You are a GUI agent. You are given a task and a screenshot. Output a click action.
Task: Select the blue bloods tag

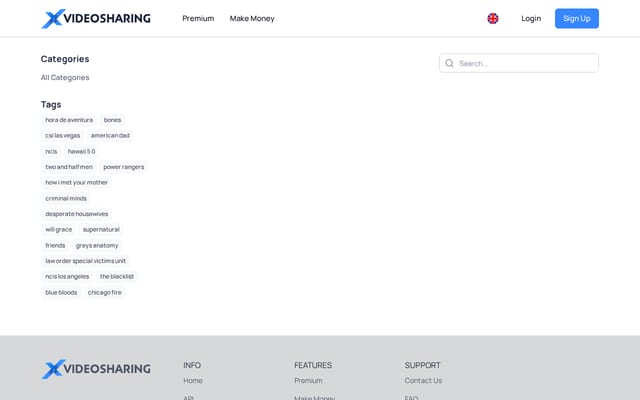pos(61,293)
